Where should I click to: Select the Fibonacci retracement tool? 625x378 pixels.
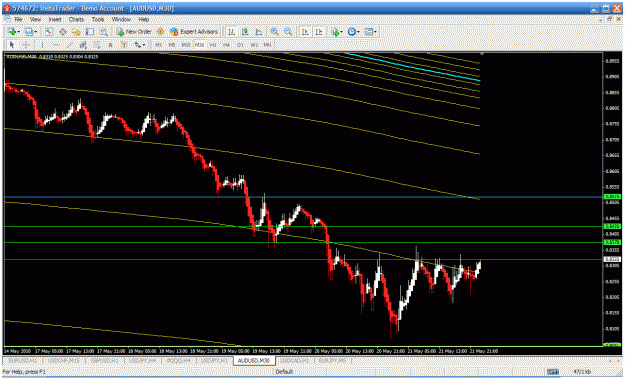tap(97, 45)
